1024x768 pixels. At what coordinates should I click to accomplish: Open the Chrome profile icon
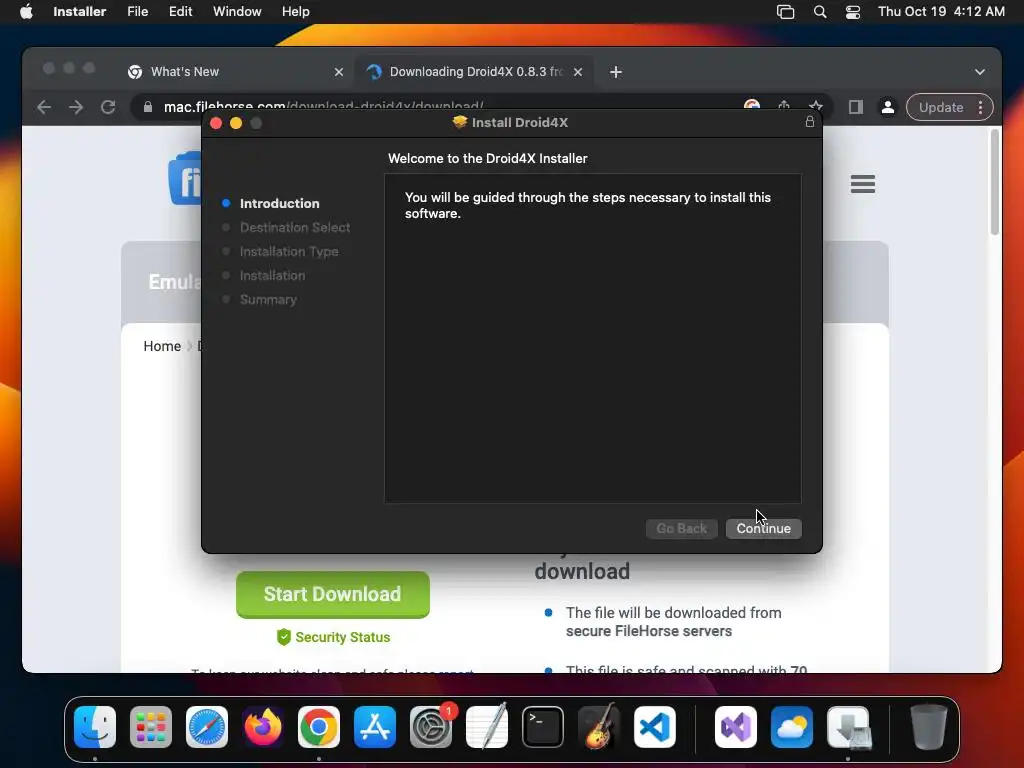tap(888, 107)
